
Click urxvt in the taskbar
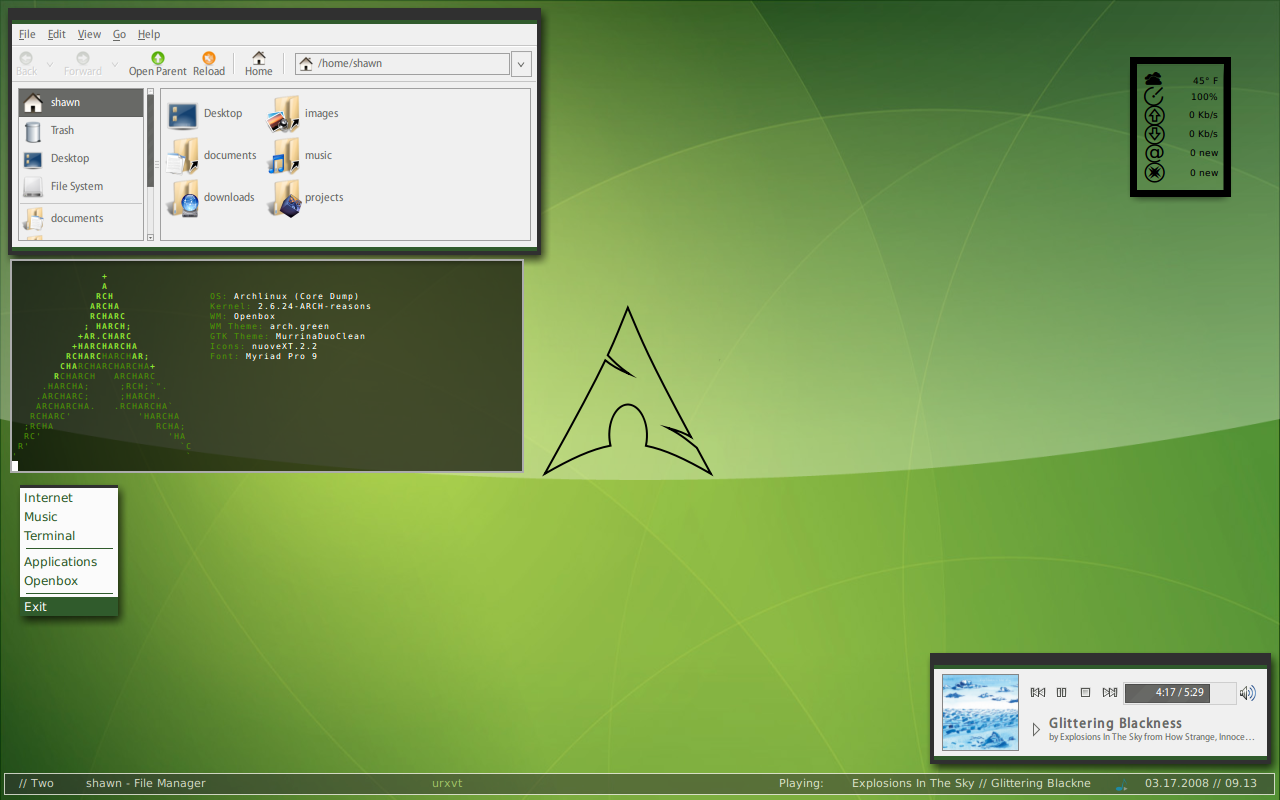click(x=447, y=783)
